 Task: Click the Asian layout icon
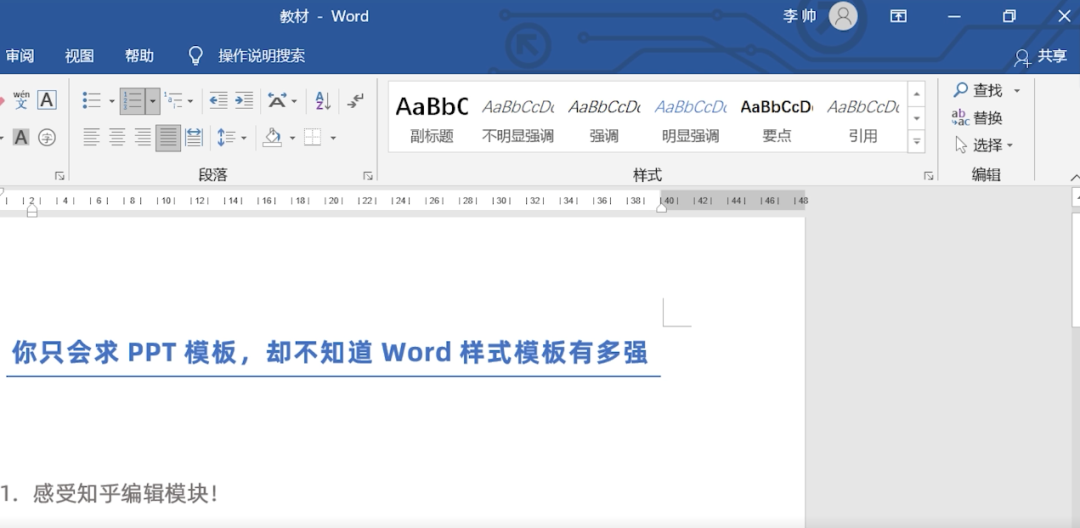coord(277,101)
